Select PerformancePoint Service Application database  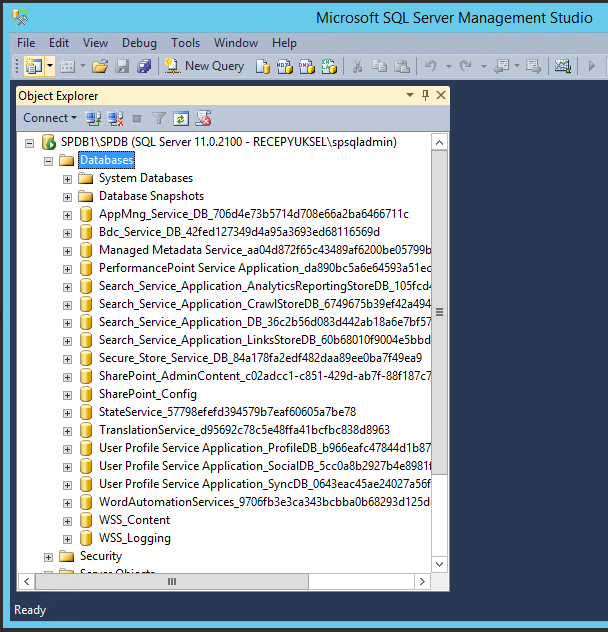point(265,268)
